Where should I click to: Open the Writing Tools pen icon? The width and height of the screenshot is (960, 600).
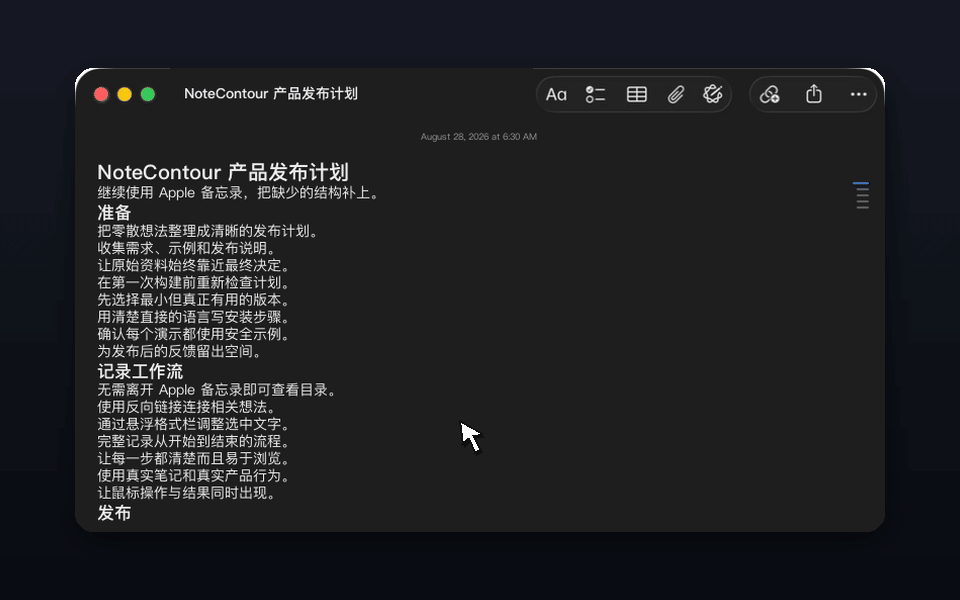713,94
